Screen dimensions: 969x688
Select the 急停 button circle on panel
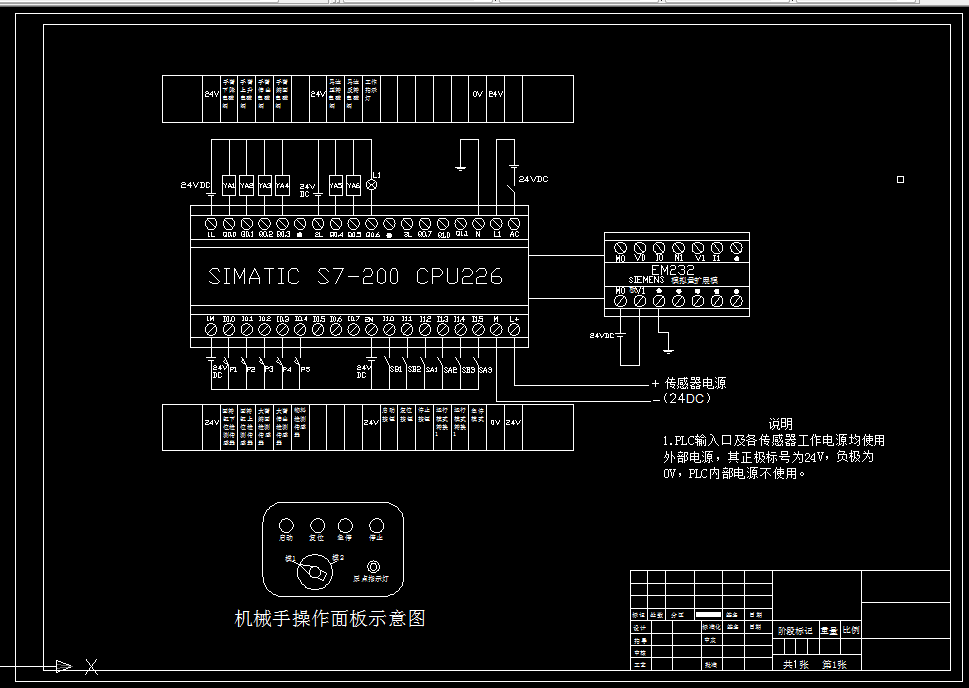coord(345,525)
